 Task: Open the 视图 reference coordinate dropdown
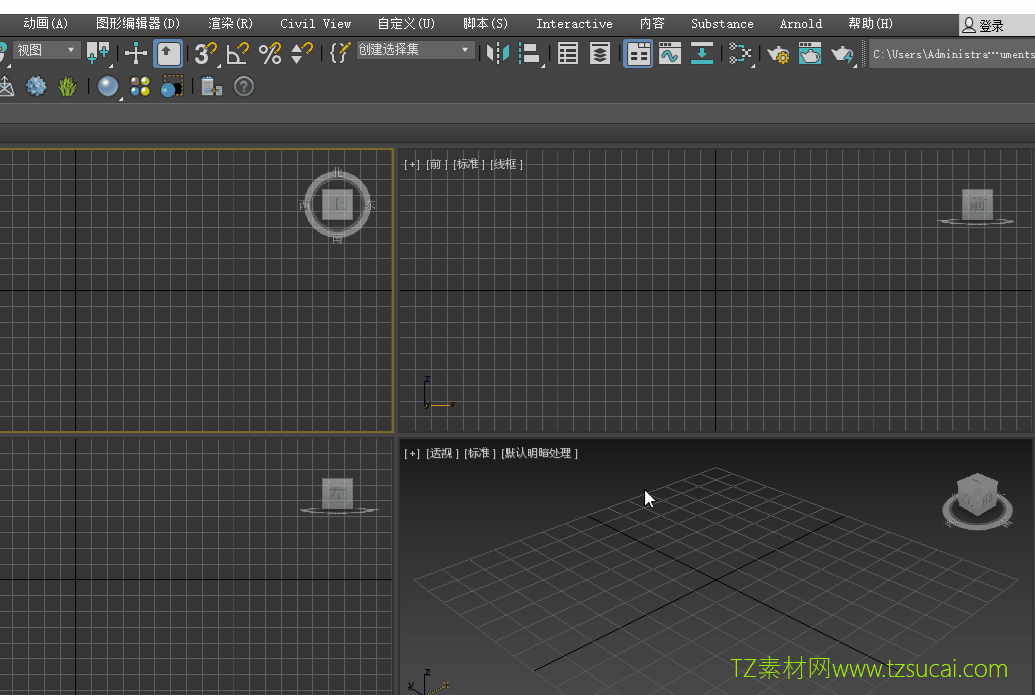(x=46, y=50)
